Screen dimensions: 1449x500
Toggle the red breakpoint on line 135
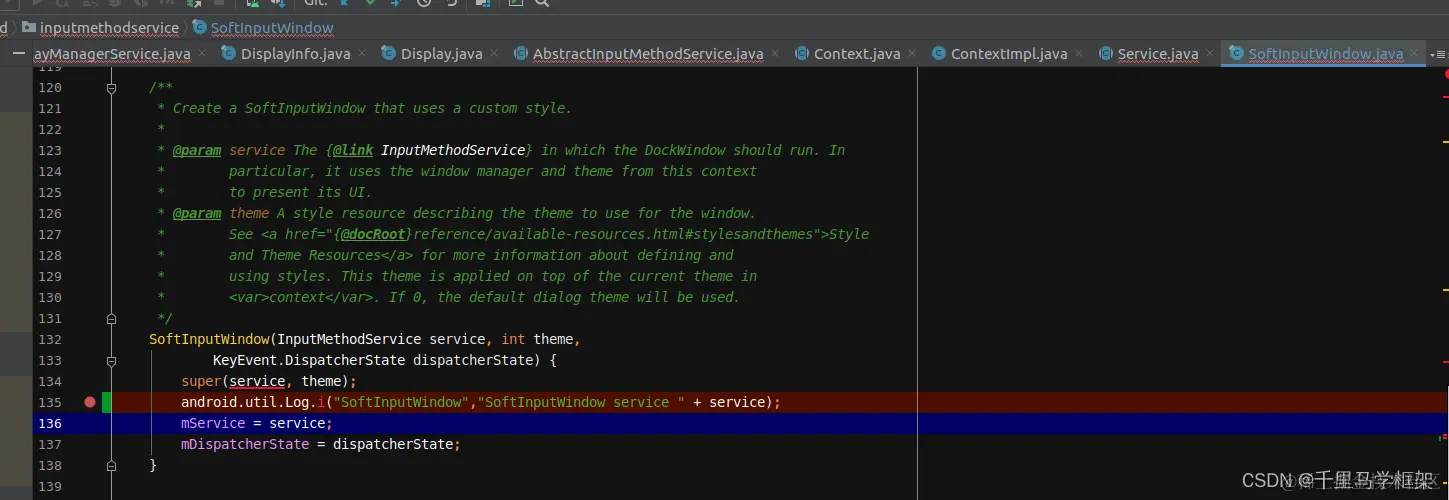click(x=90, y=402)
